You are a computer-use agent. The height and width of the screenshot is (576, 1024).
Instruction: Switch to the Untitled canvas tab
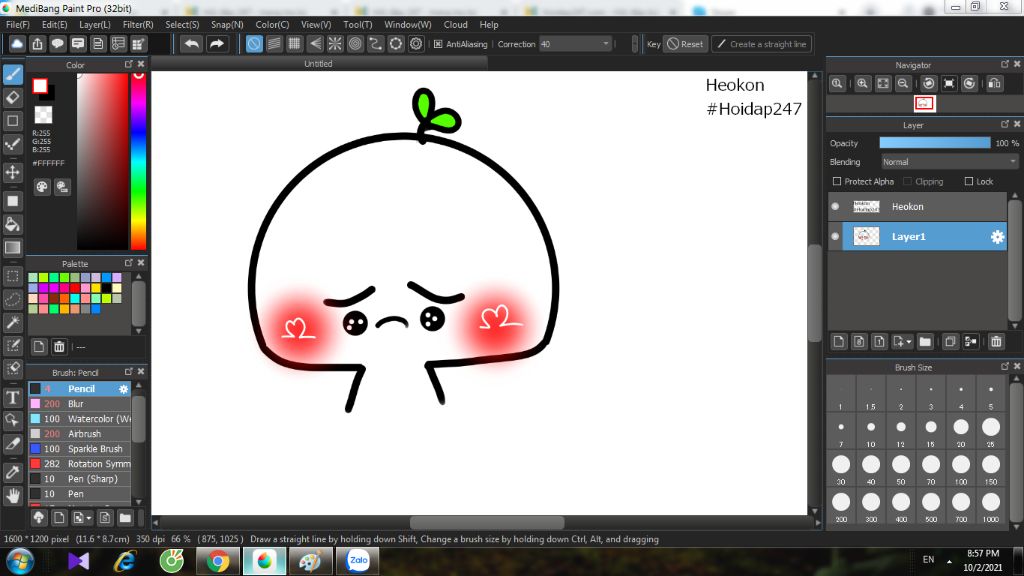tap(319, 64)
